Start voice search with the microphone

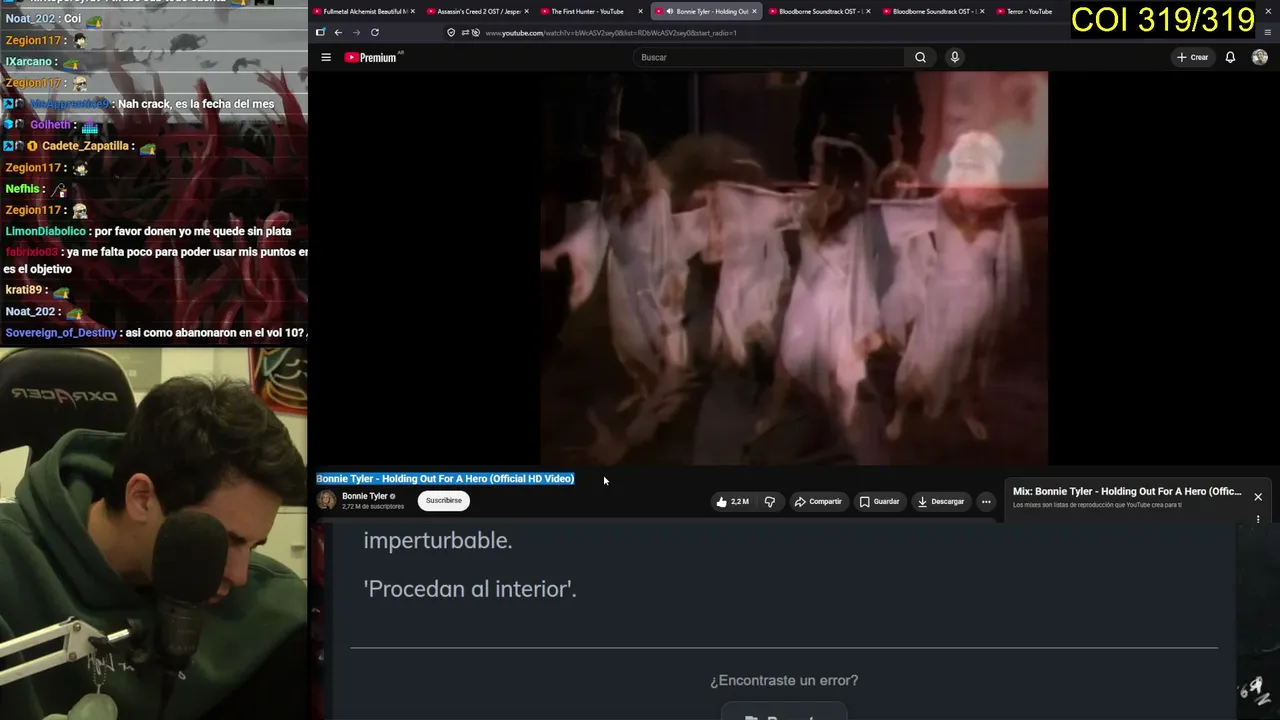pyautogui.click(x=954, y=57)
